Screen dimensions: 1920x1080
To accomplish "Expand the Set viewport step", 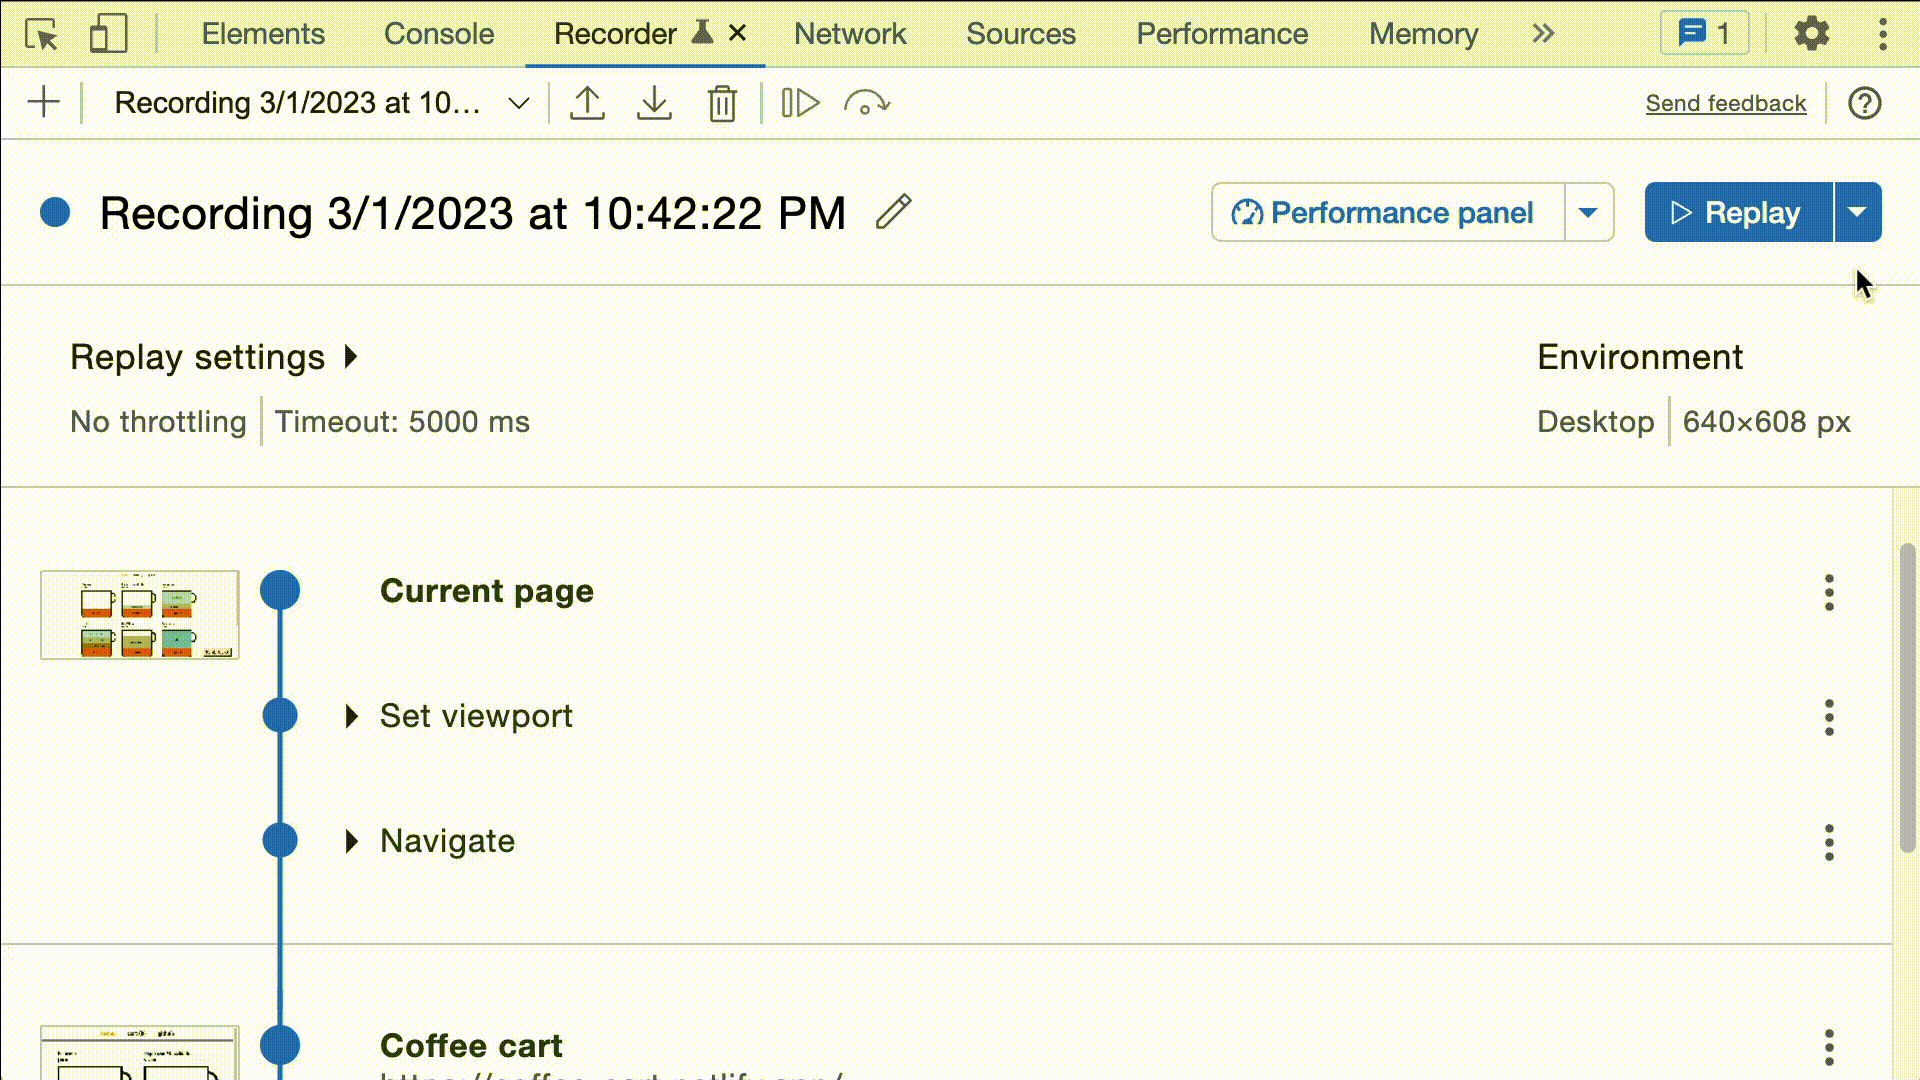I will click(x=351, y=716).
